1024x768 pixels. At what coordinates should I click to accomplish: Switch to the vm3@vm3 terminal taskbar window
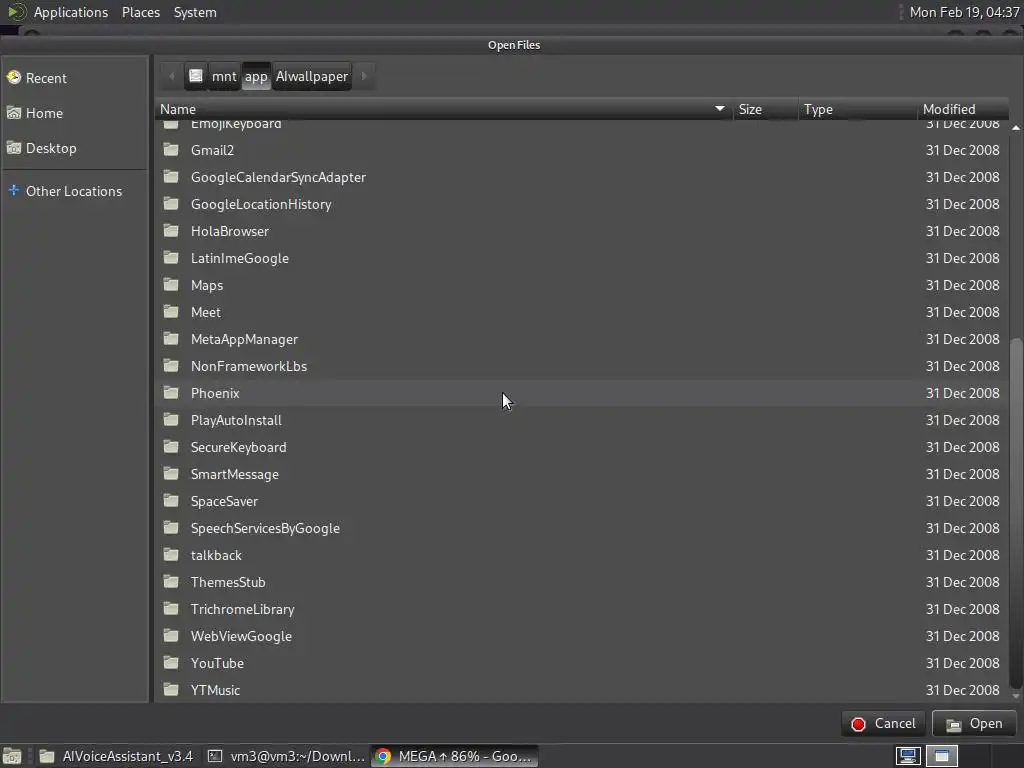click(286, 756)
